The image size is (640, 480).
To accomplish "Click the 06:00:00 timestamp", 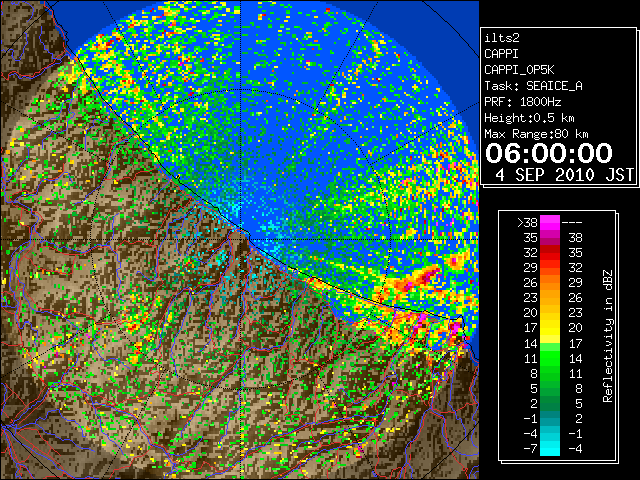I will pos(549,153).
